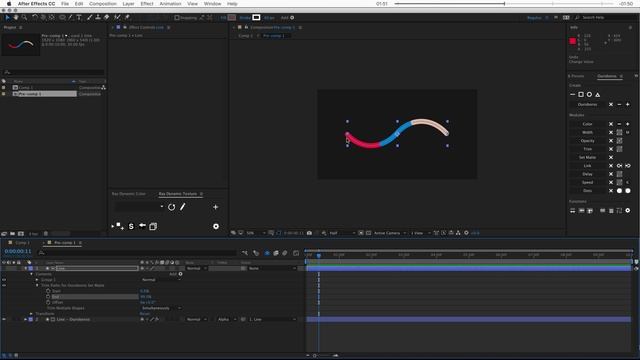
Task: Select the Eraser tool
Action: point(107,18)
